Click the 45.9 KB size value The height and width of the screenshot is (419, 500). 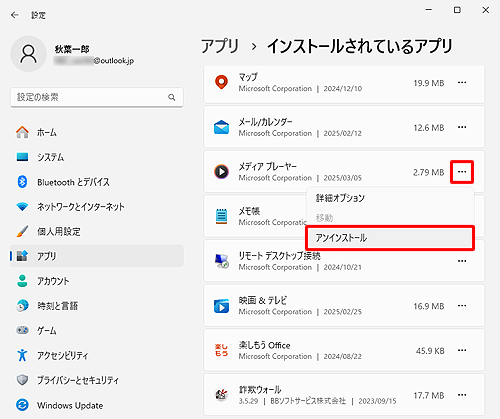point(430,351)
